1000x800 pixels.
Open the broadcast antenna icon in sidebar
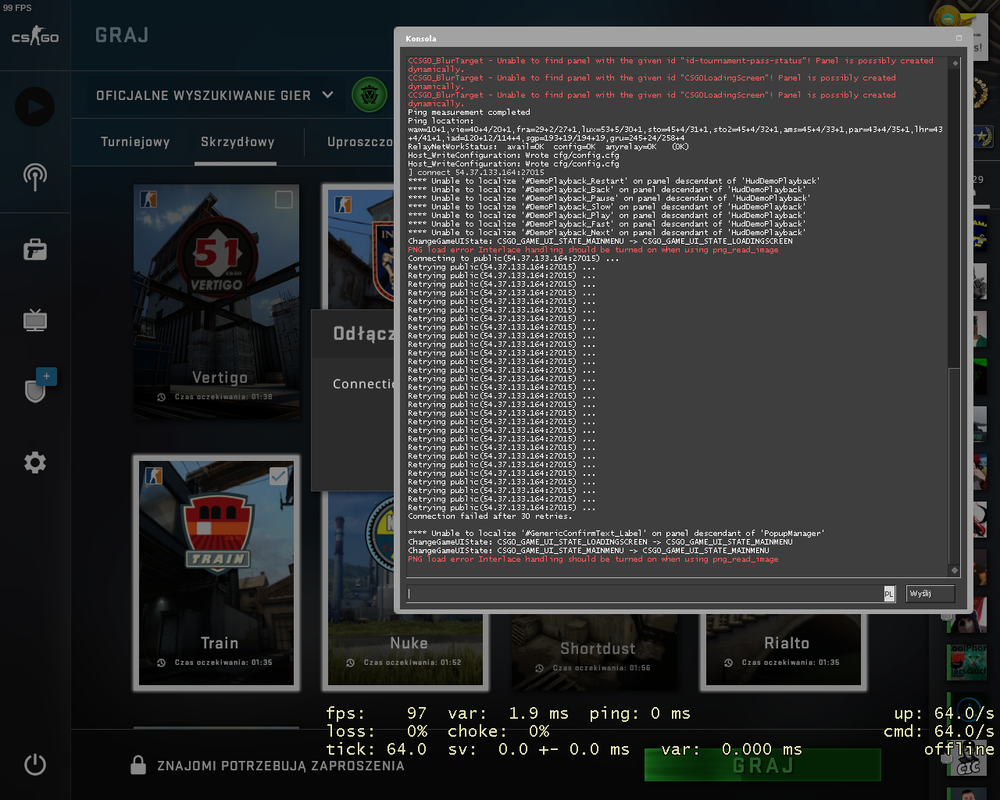pyautogui.click(x=35, y=177)
